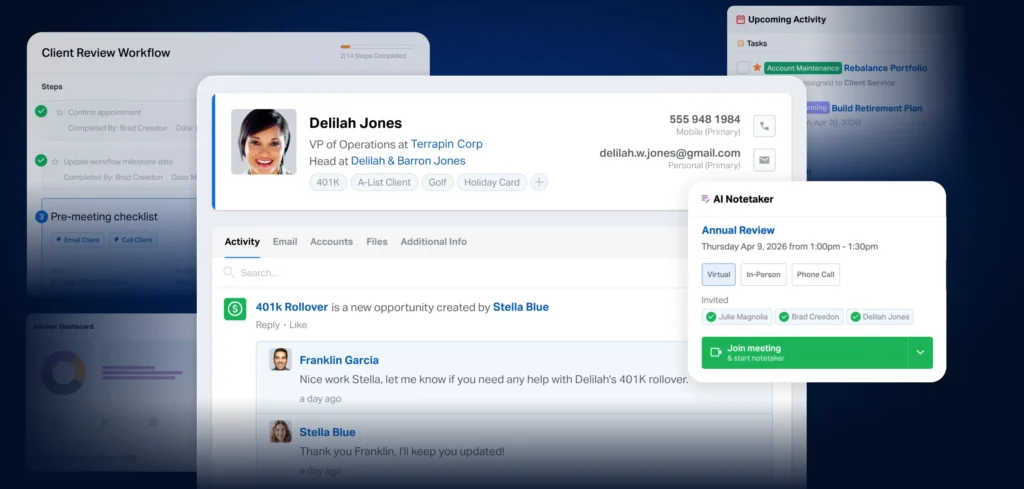Click the workflow steps-completed progress bar
Screen dimensions: 1024x489
pyautogui.click(x=376, y=47)
